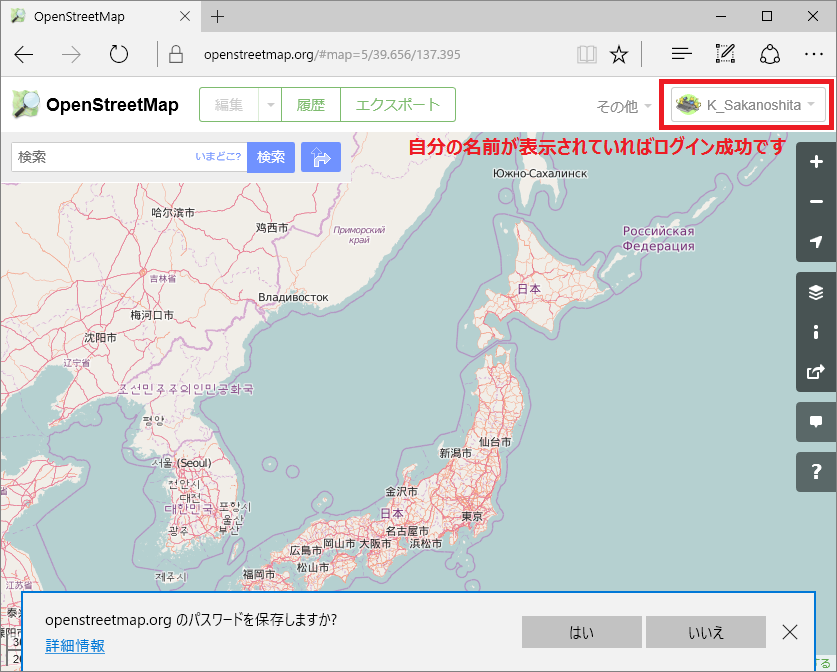Viewport: 837px width, 672px height.
Task: Click the 서울 (Seoul) map label
Action: coord(181,463)
